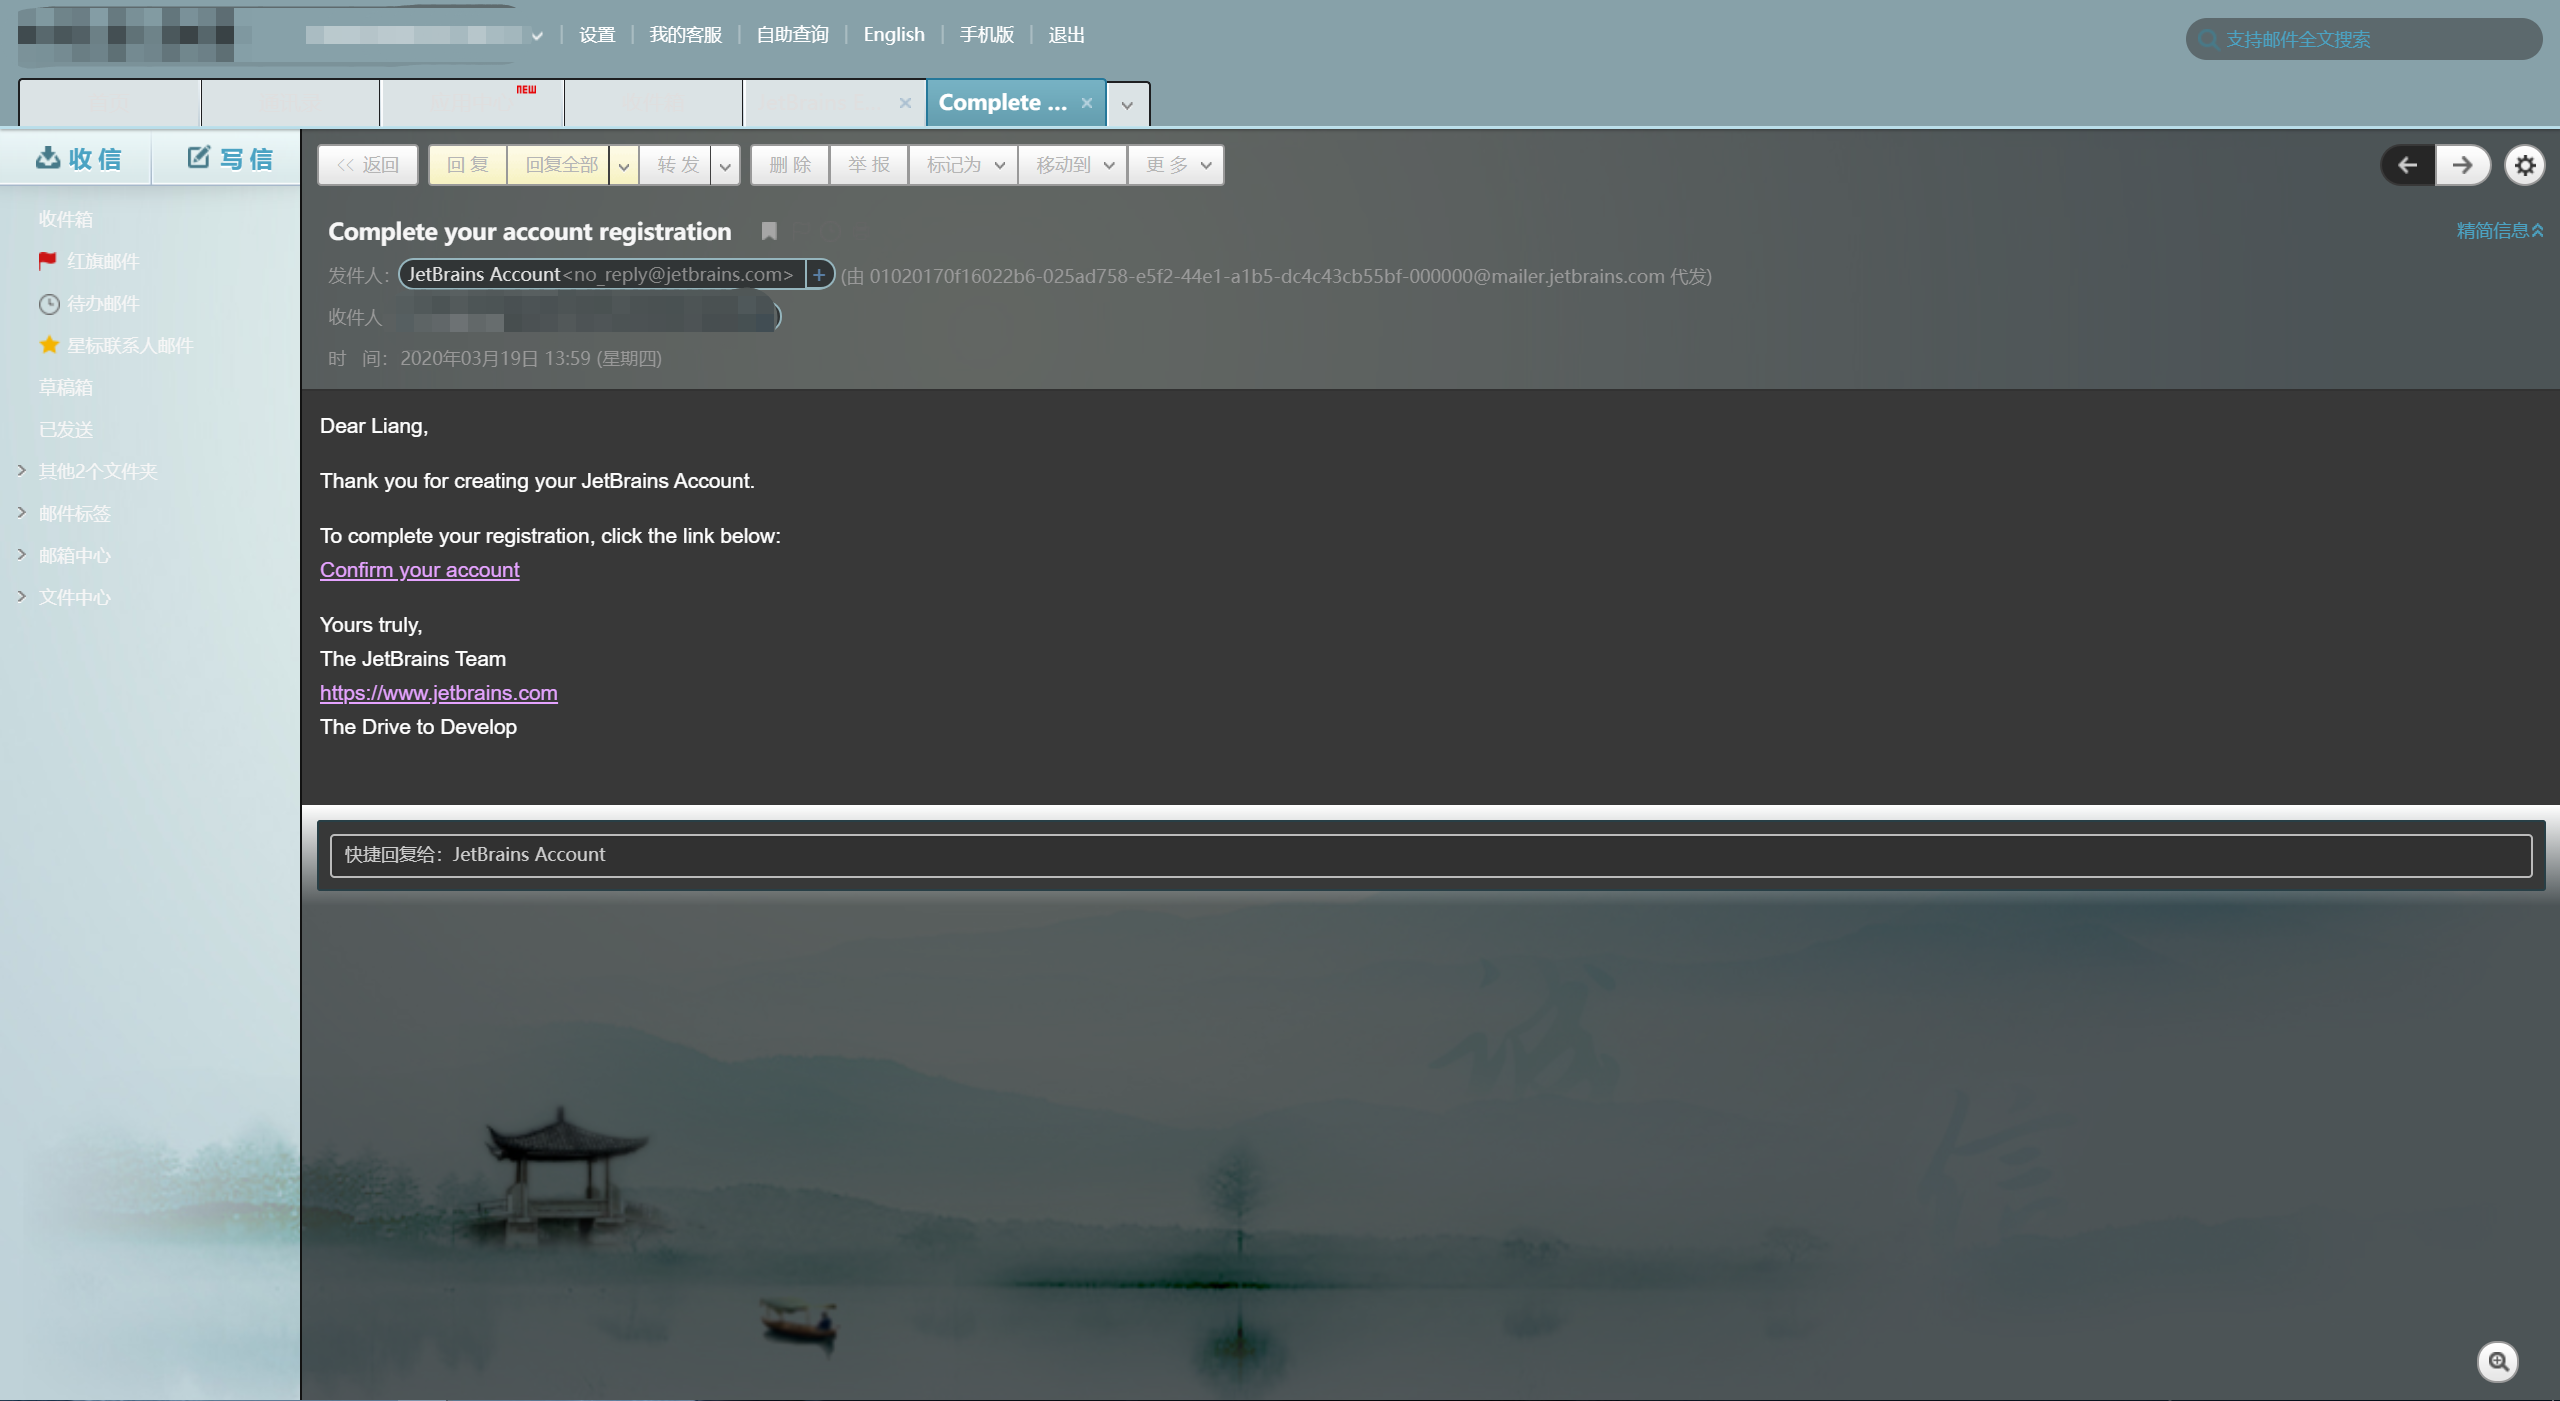Expand 邮箱中心 tree item
Viewport: 2560px width, 1401px height.
click(21, 554)
